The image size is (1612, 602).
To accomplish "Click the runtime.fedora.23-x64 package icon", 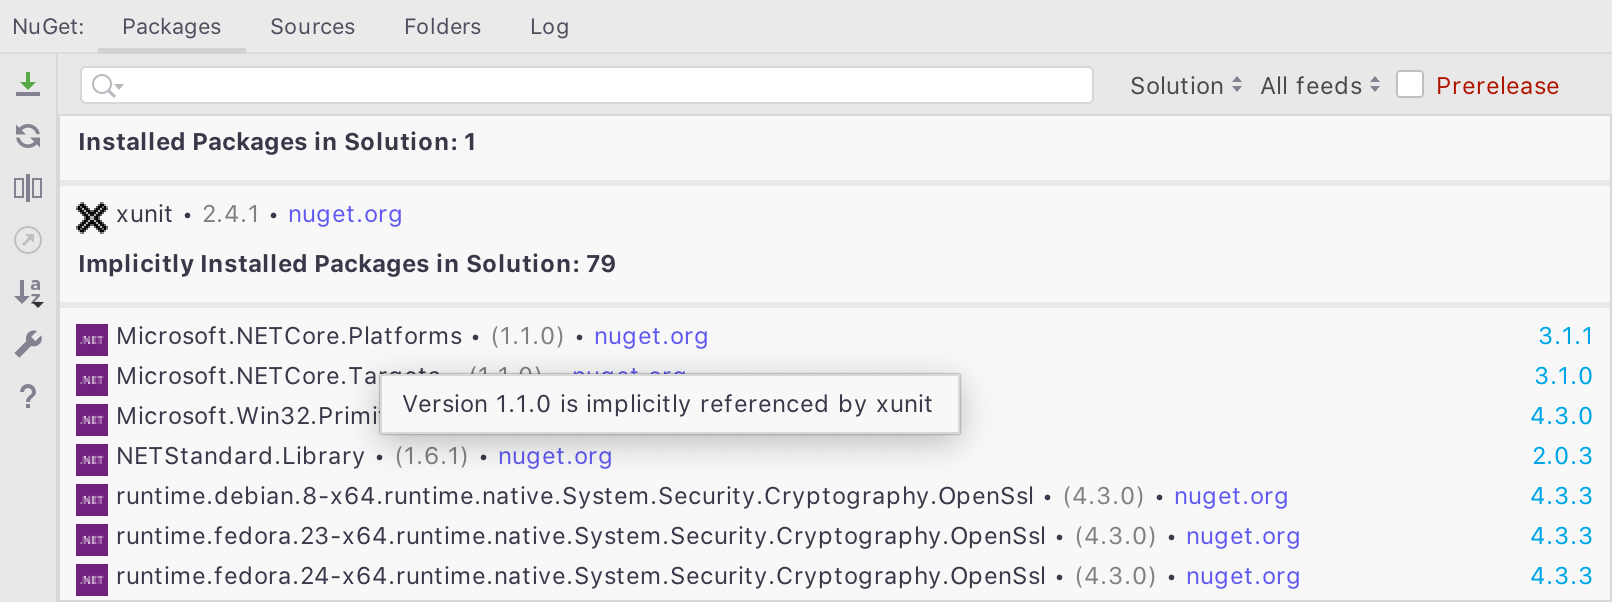I will tap(92, 540).
